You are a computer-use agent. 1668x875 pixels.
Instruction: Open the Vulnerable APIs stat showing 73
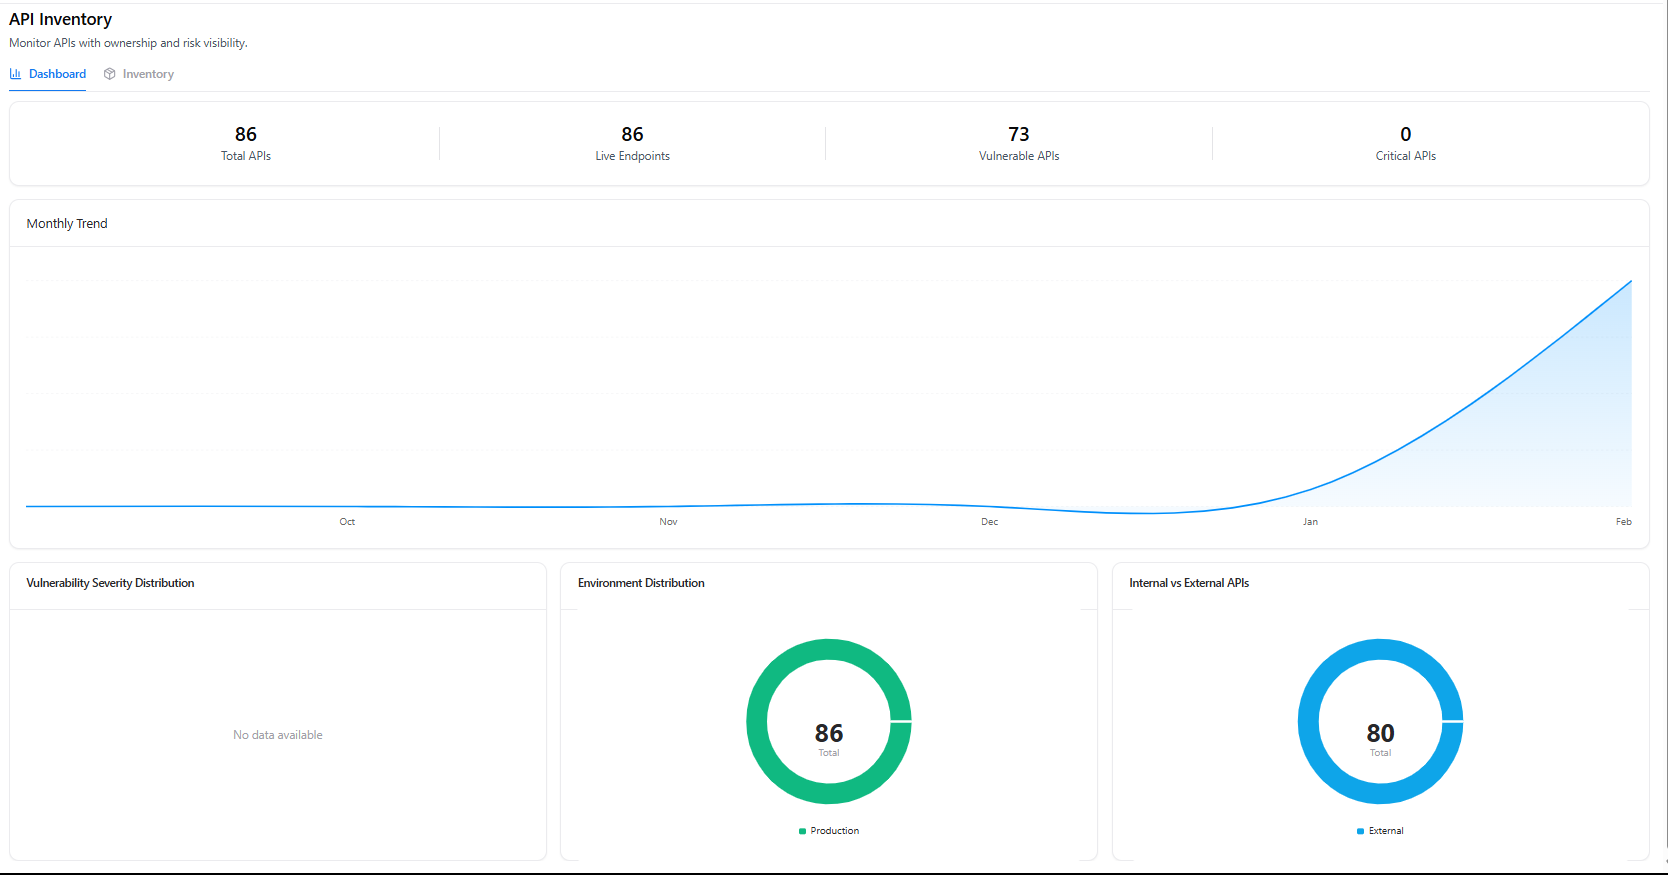point(1018,143)
